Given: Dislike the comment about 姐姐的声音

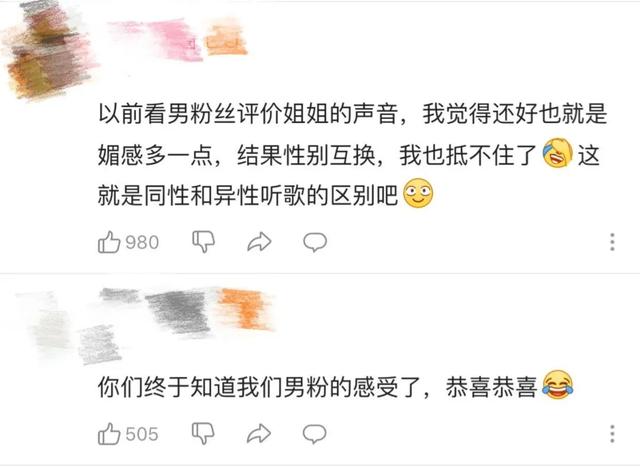Looking at the screenshot, I should coord(203,242).
